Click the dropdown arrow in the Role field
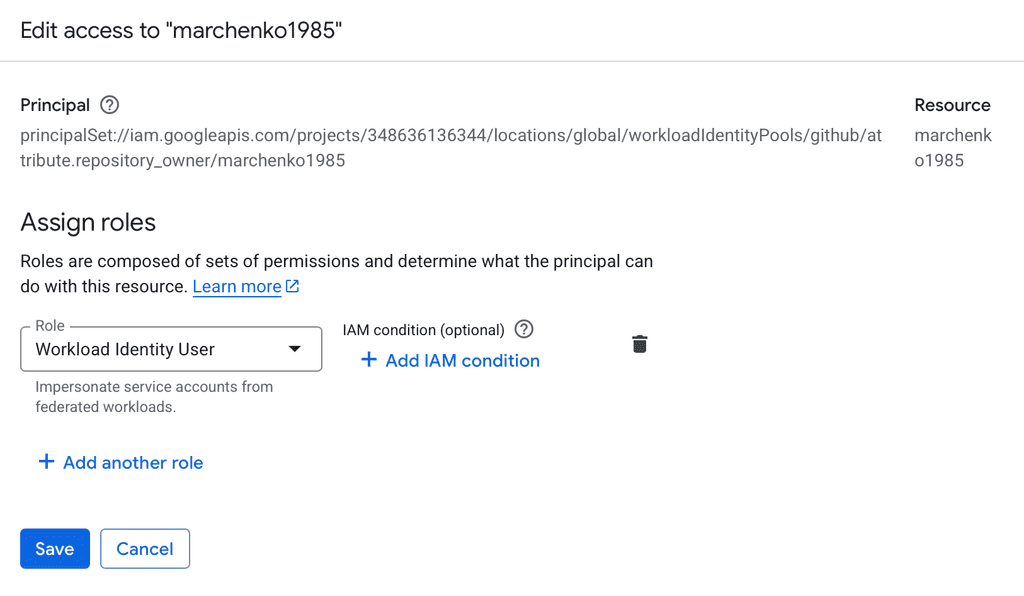Viewport: 1024px width, 596px height. (x=295, y=349)
